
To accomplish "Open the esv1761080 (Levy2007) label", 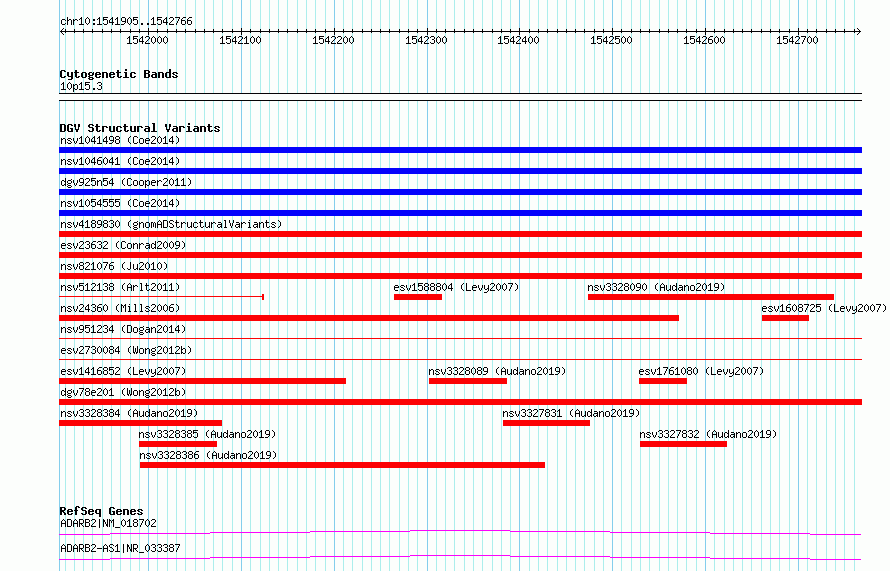I will pyautogui.click(x=701, y=371).
